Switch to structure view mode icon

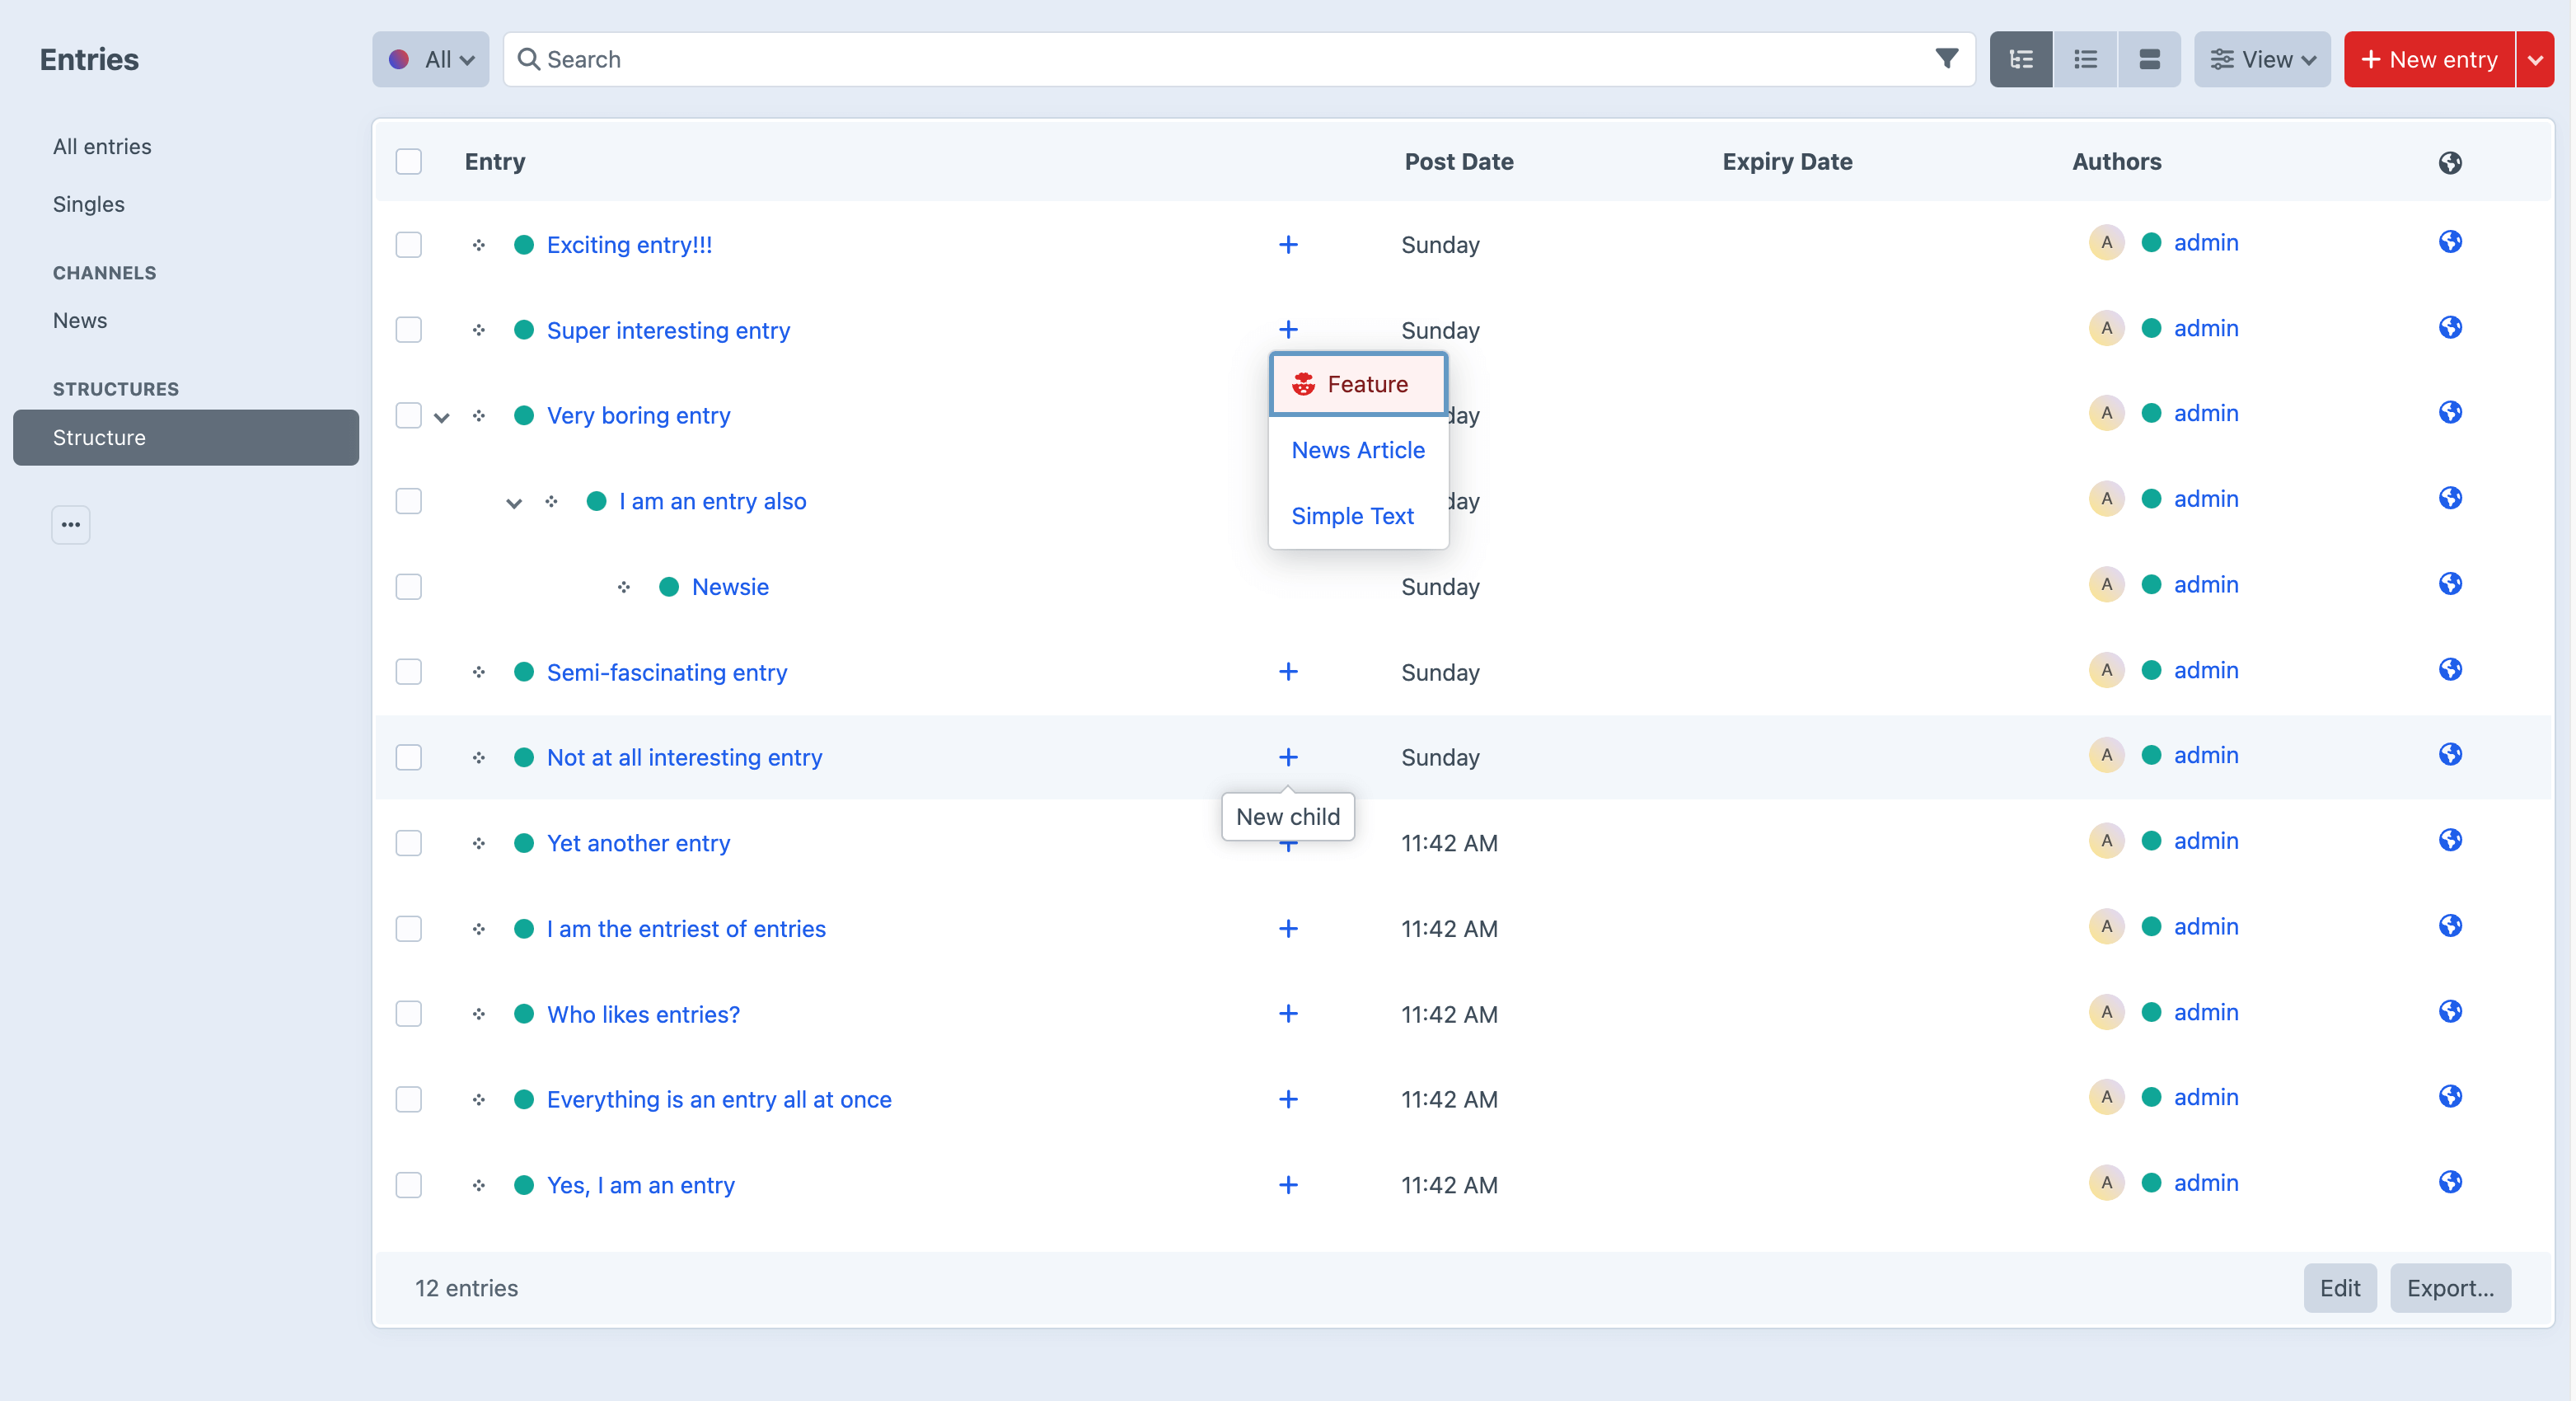pos(2020,59)
